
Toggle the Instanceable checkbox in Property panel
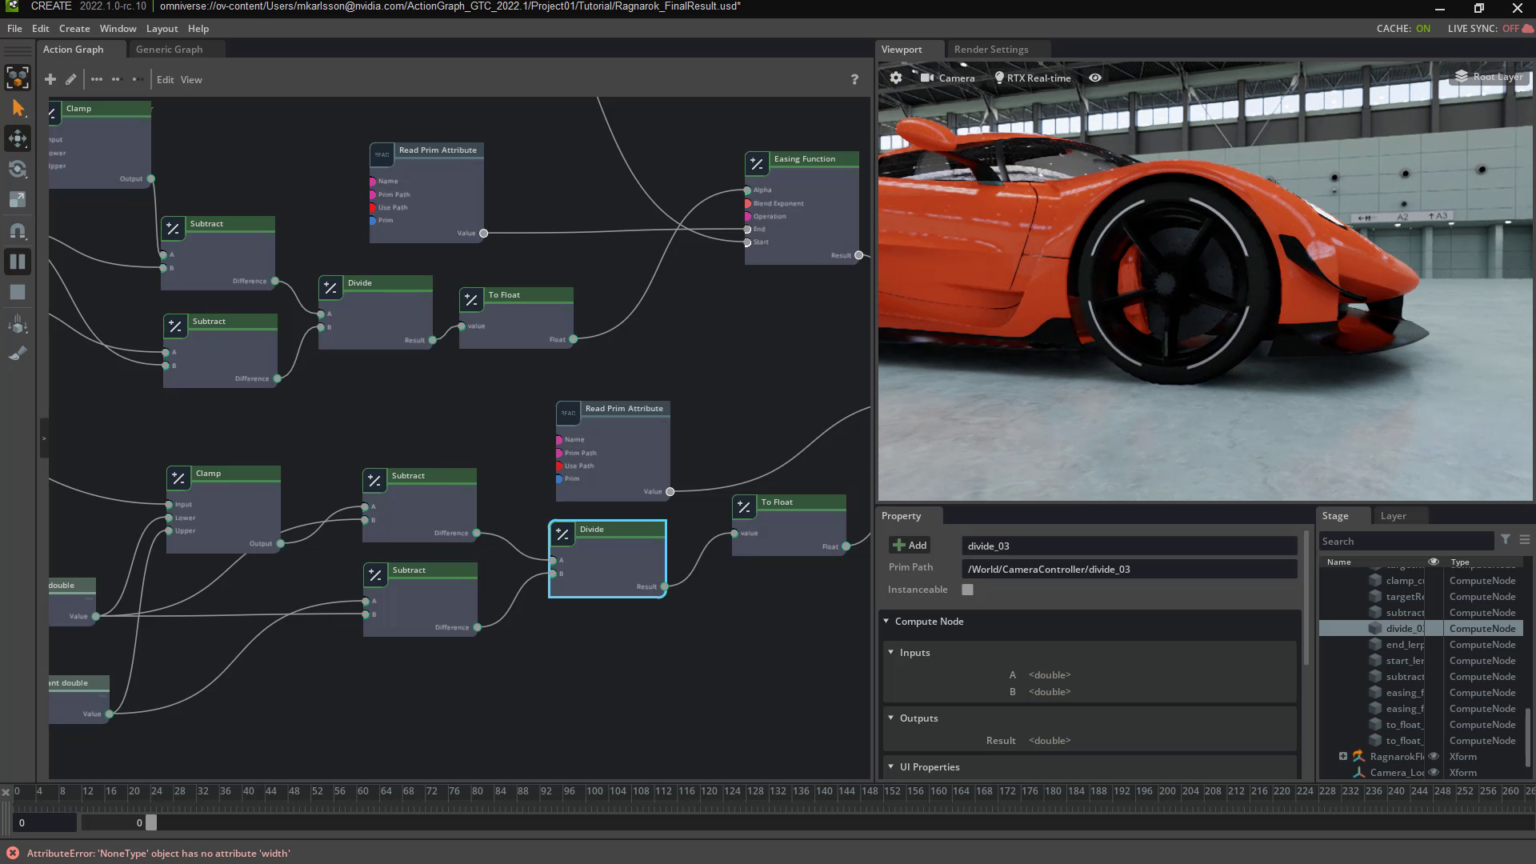pyautogui.click(x=966, y=589)
